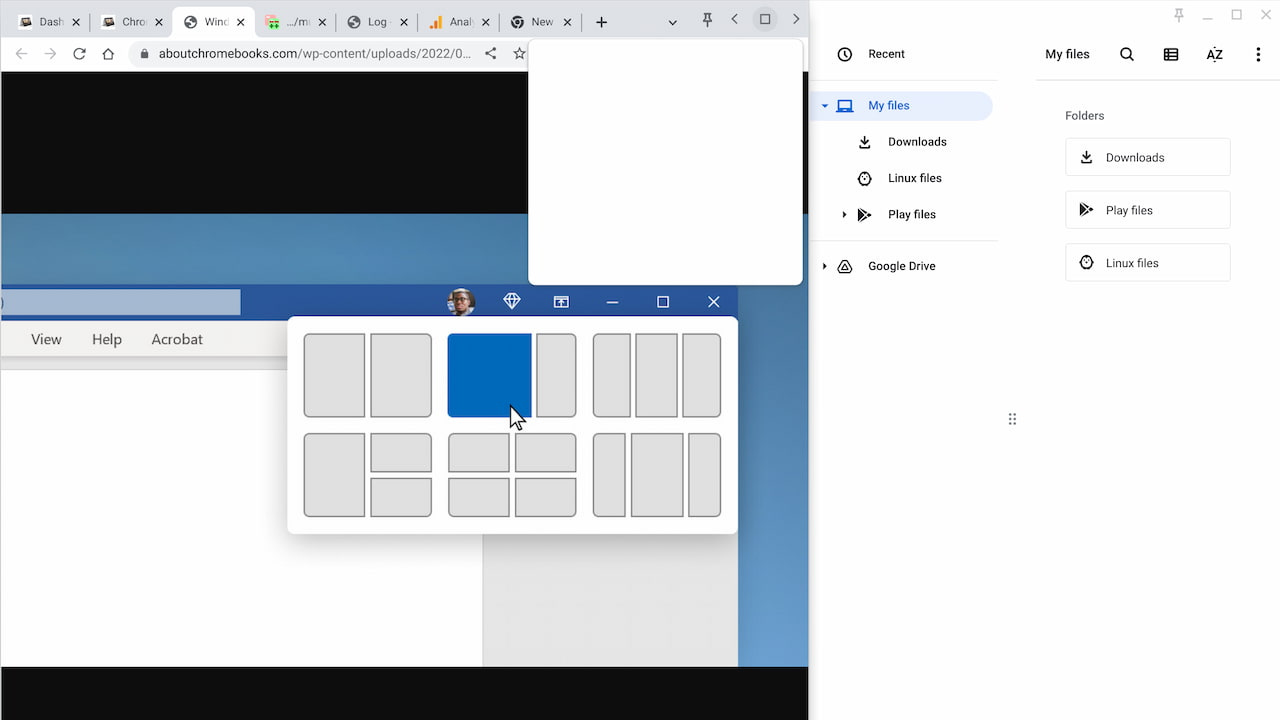Open the Chrome tab search dropdown
Viewport: 1280px width, 720px height.
pyautogui.click(x=672, y=22)
